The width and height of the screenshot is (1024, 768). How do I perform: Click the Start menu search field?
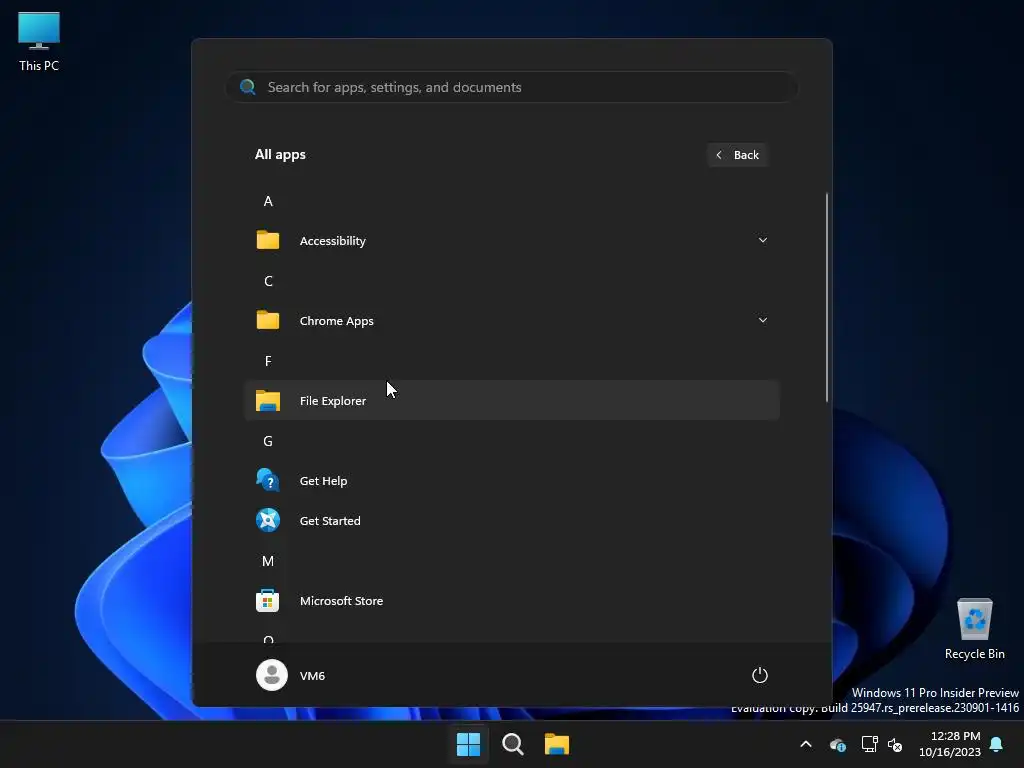[512, 87]
